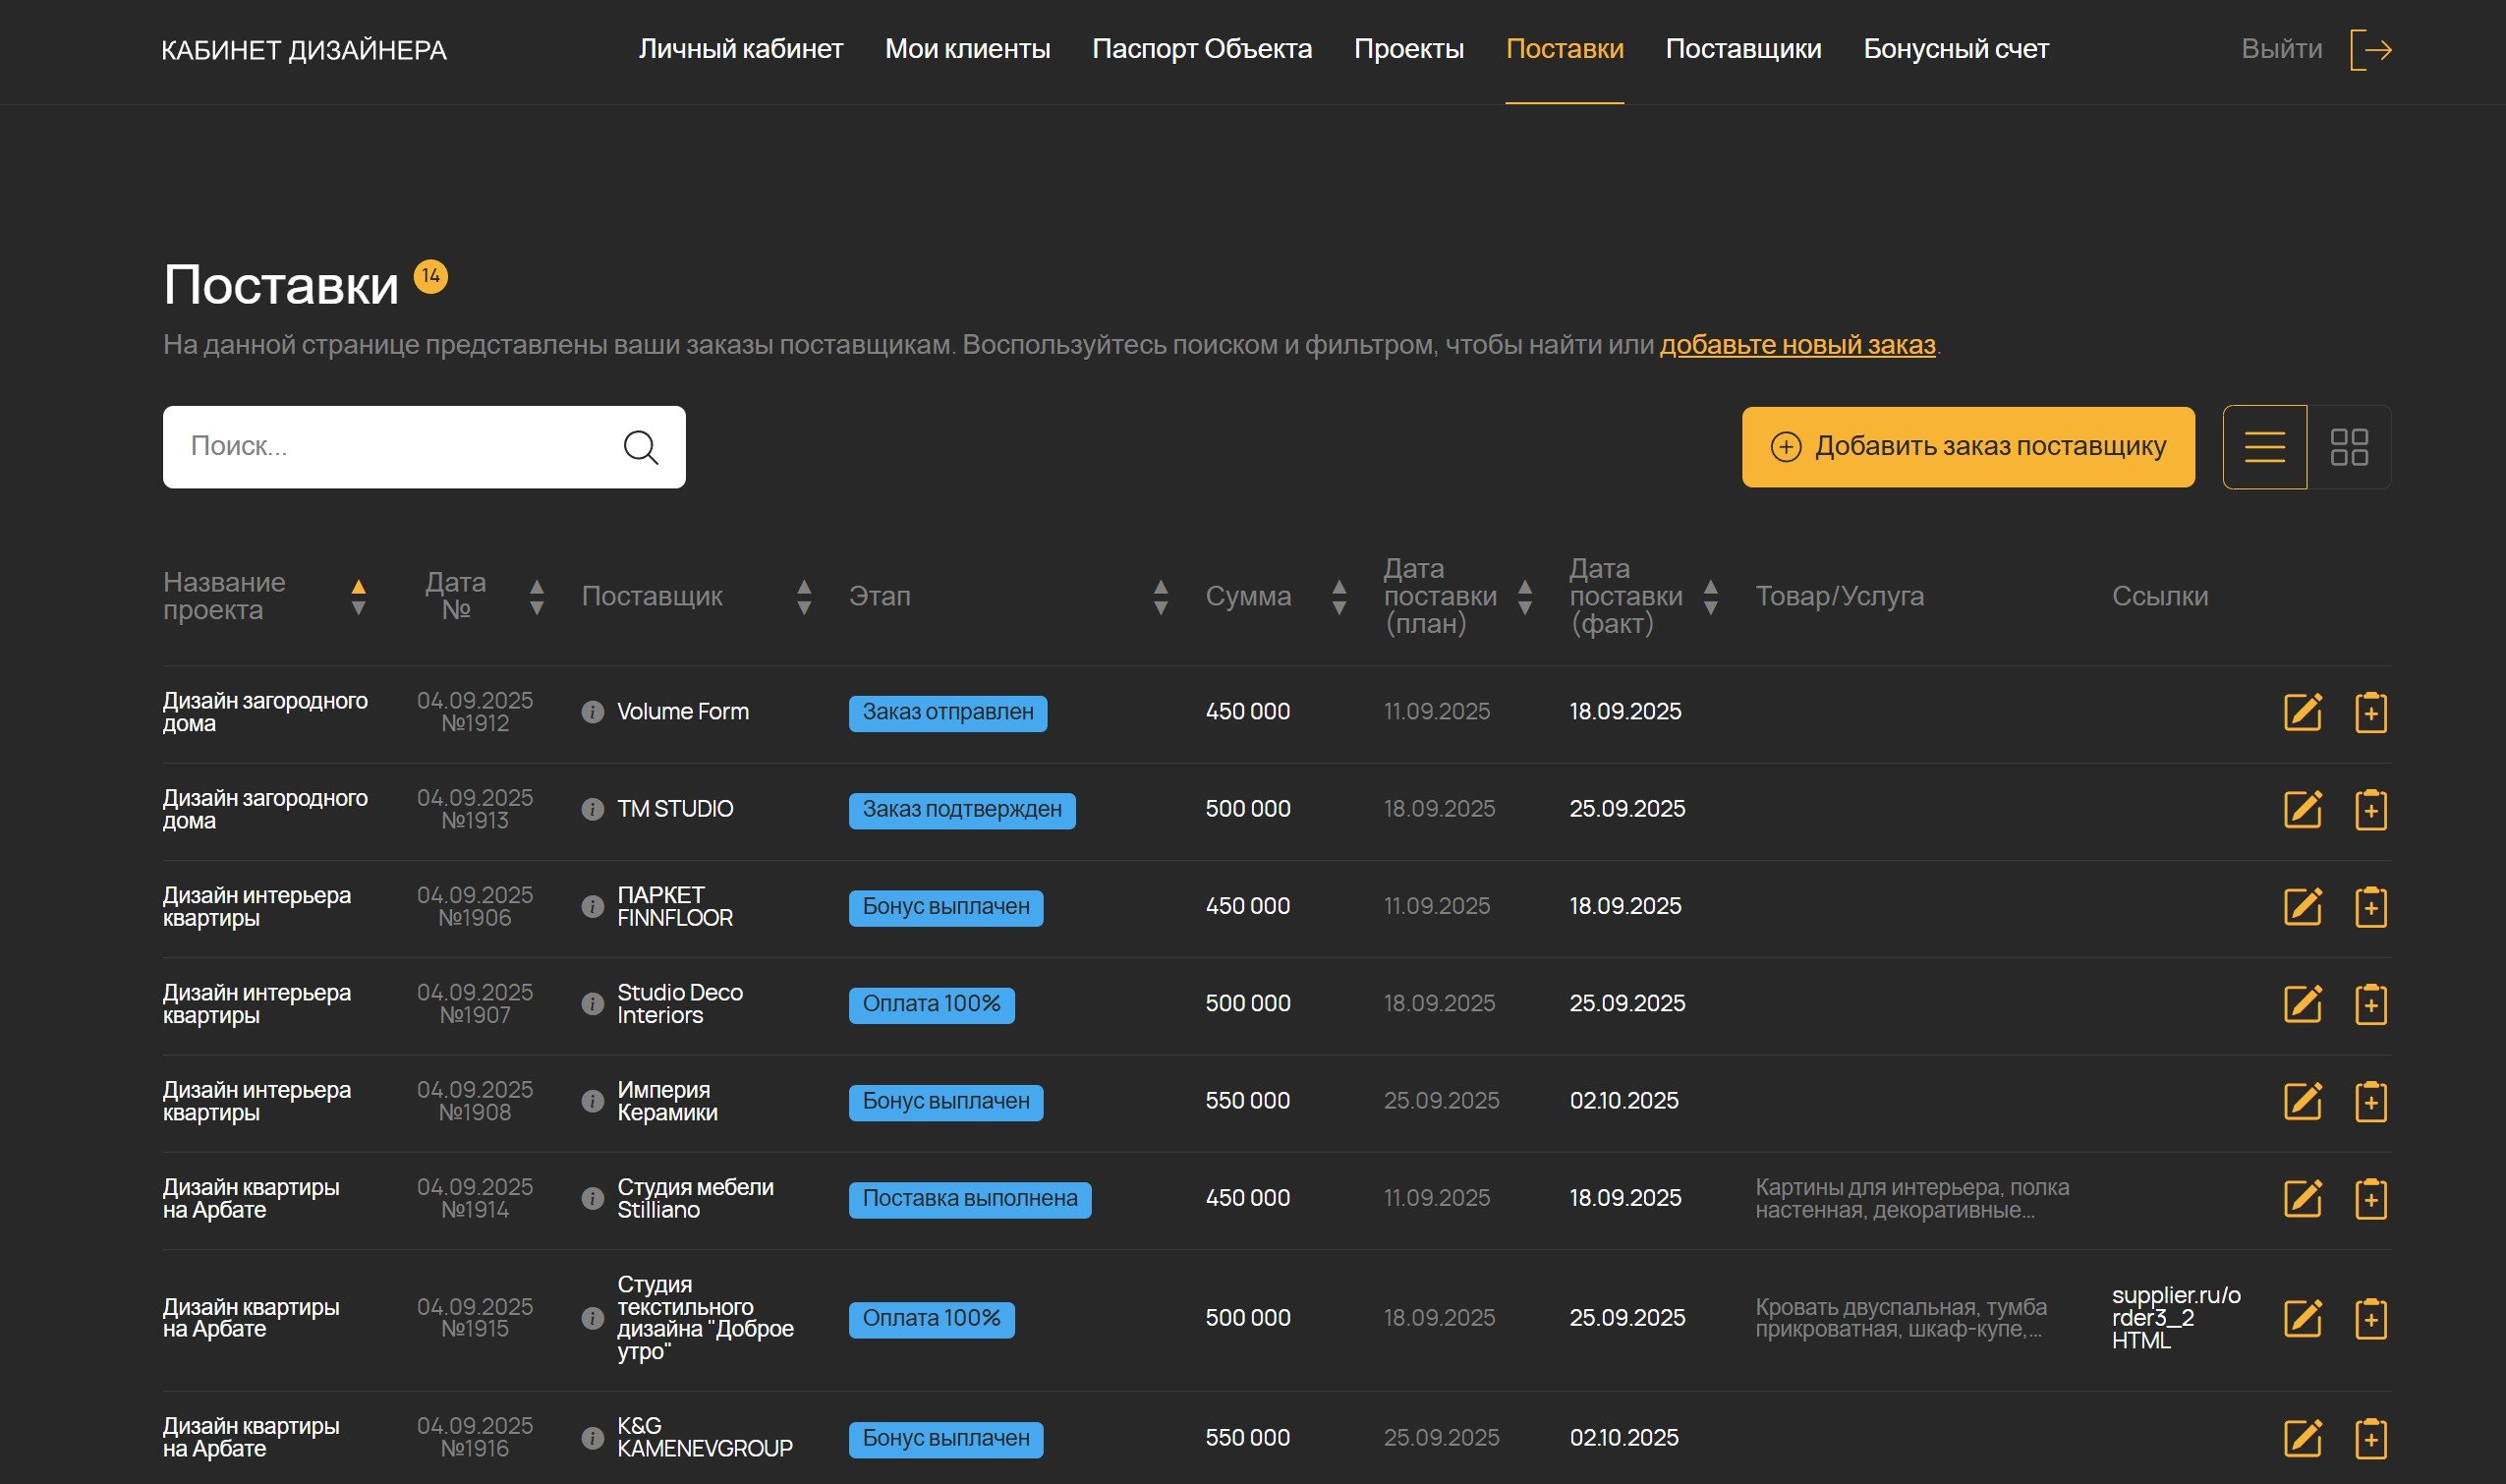Screen dimensions: 2506x1484
Task: Switch to list view layout
Action: coord(2264,447)
